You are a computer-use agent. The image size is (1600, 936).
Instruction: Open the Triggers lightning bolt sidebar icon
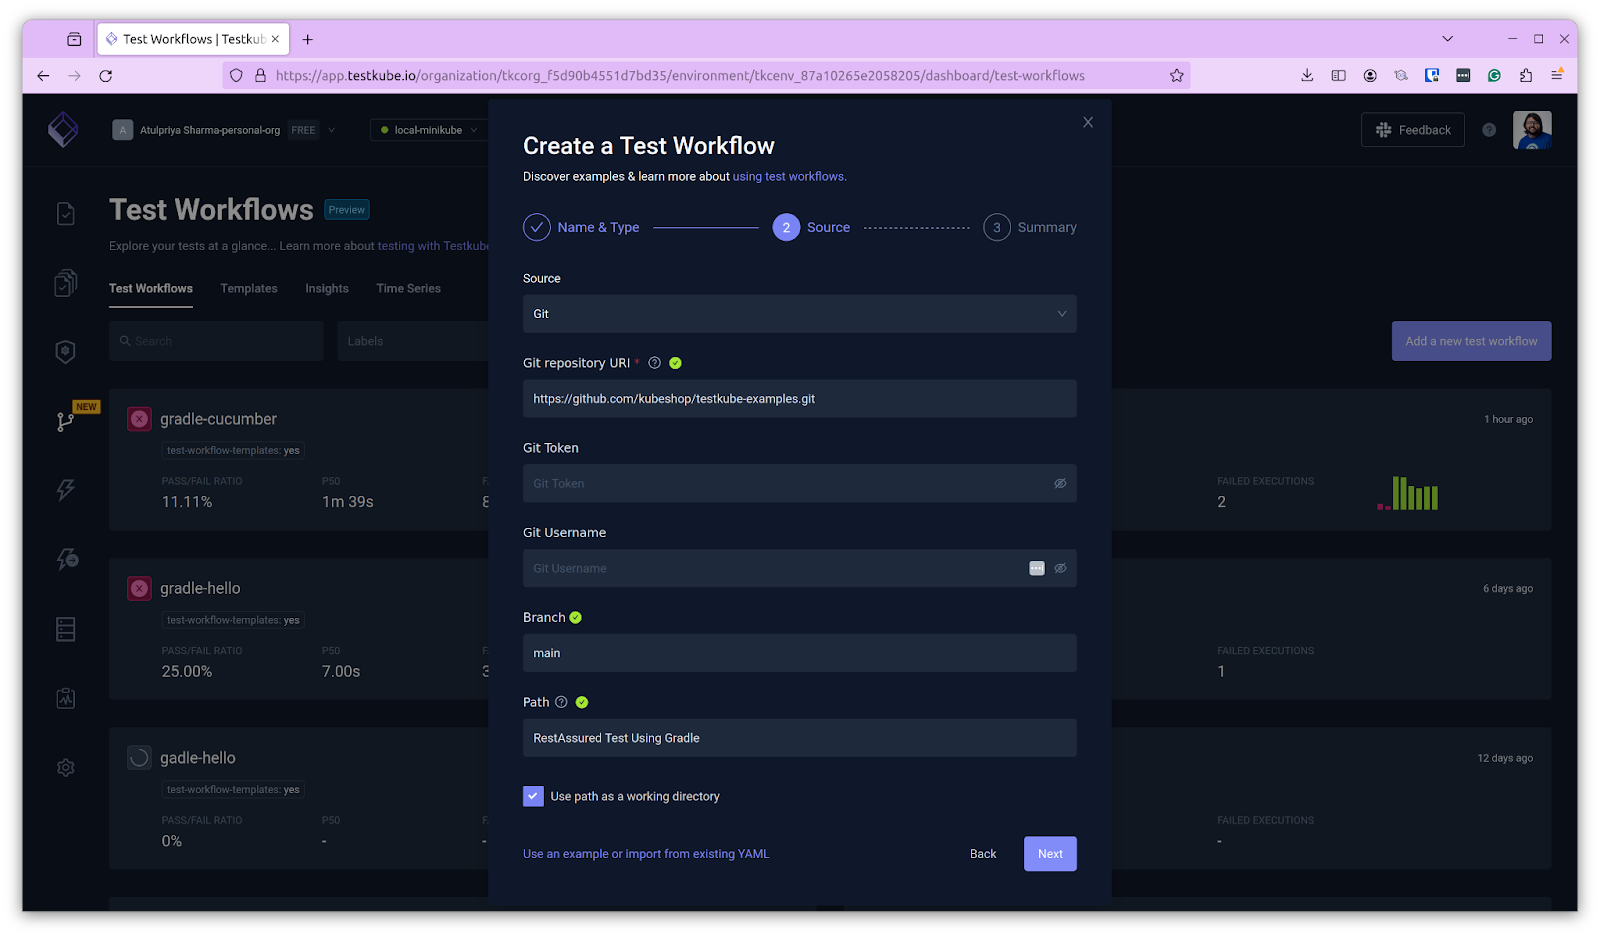pos(66,490)
